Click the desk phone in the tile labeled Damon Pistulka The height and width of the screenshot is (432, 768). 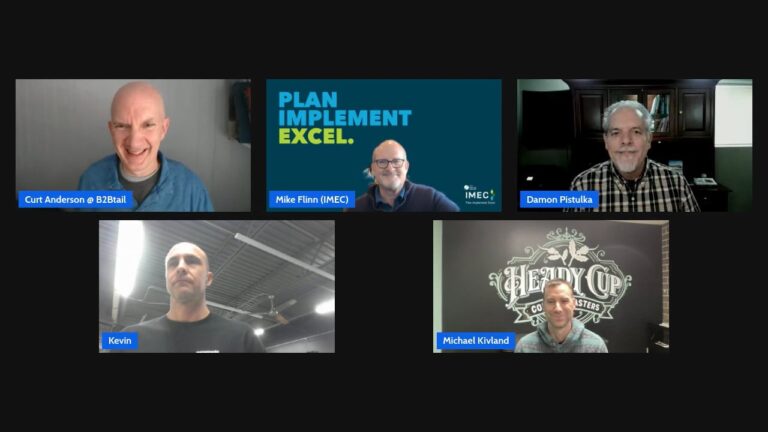point(706,181)
